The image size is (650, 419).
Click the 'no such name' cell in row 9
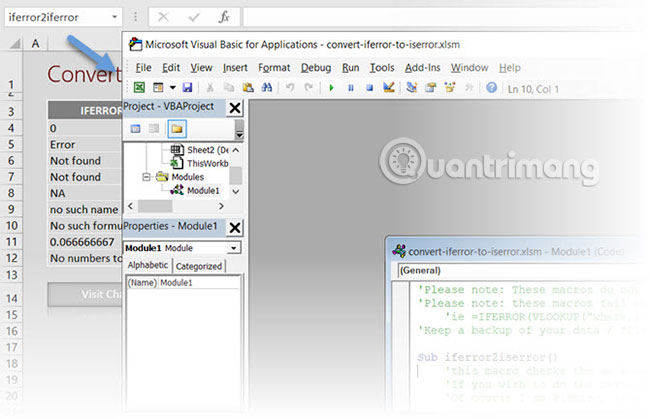[86, 209]
